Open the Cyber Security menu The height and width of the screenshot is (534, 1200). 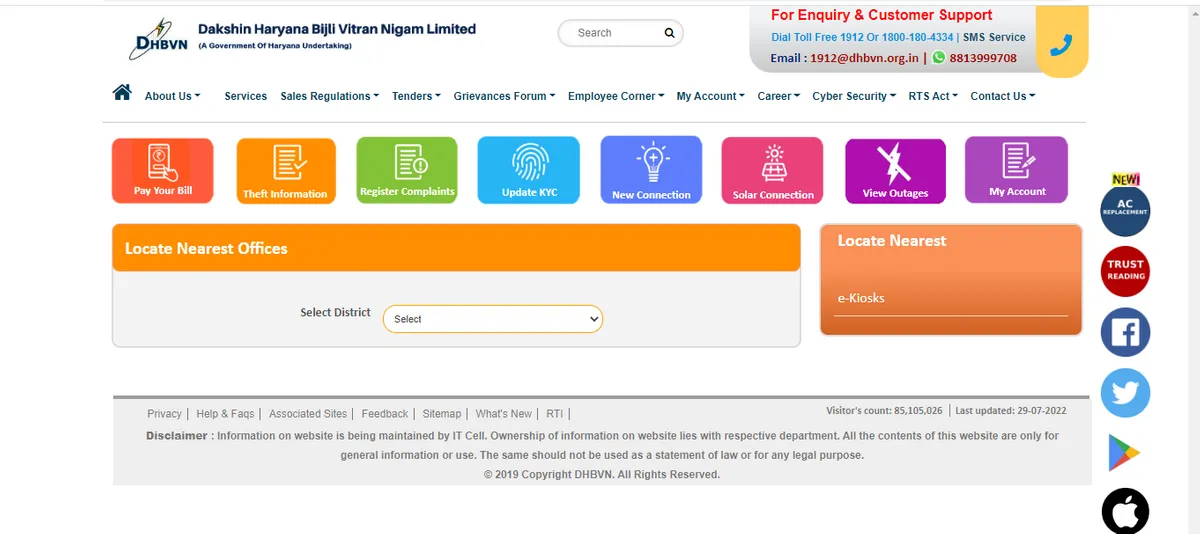pos(854,96)
